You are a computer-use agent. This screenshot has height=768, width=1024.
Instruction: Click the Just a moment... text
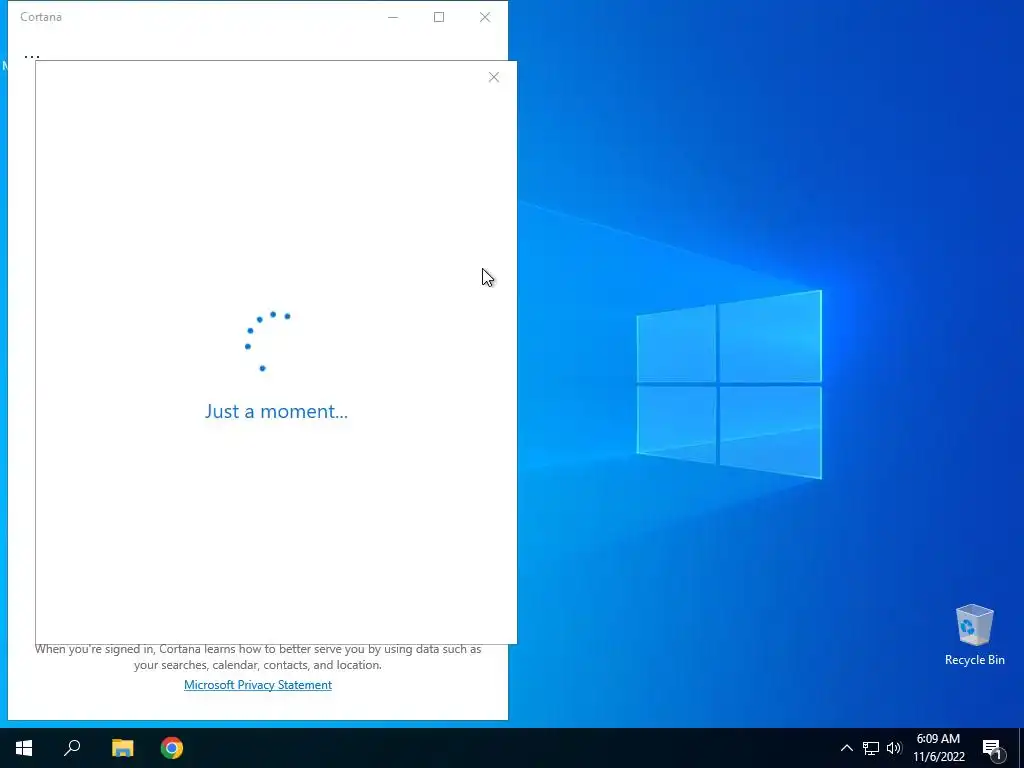(x=276, y=411)
